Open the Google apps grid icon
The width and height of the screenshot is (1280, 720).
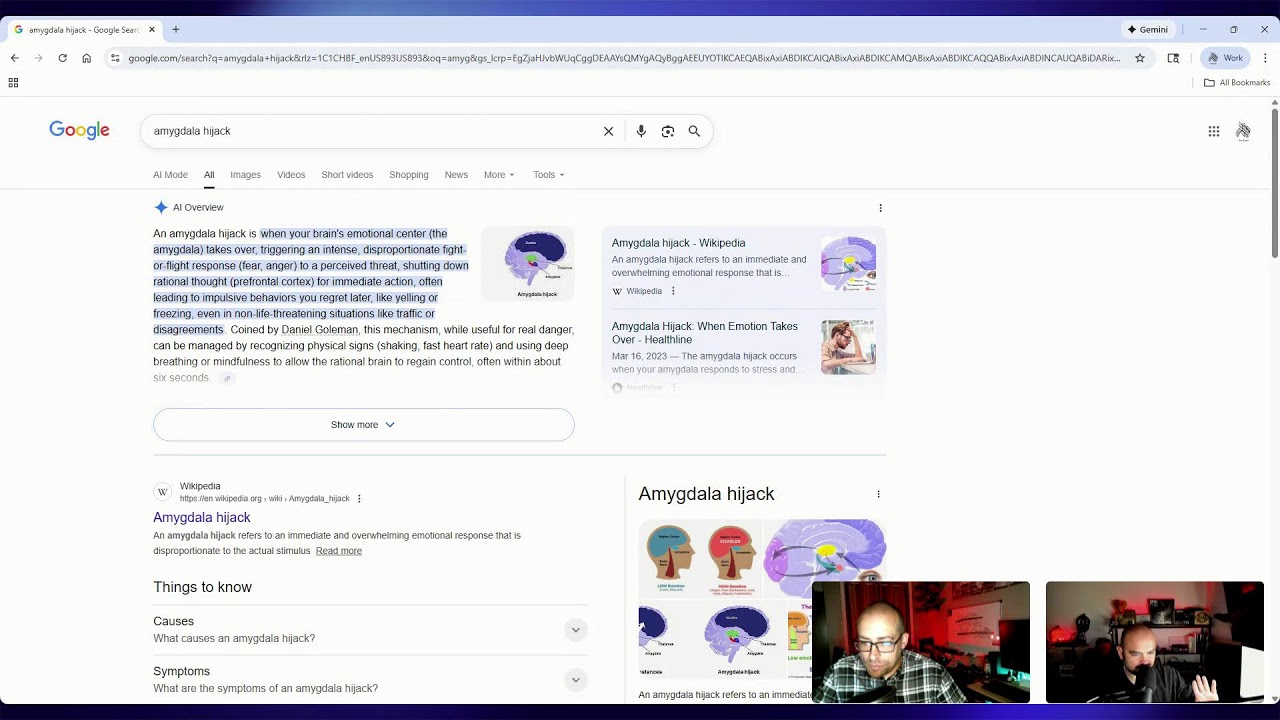[x=1214, y=131]
